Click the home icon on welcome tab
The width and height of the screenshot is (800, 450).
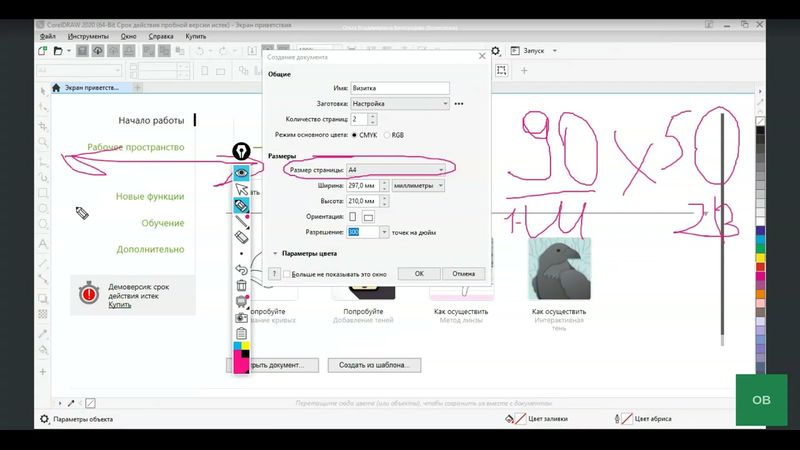pyautogui.click(x=57, y=88)
